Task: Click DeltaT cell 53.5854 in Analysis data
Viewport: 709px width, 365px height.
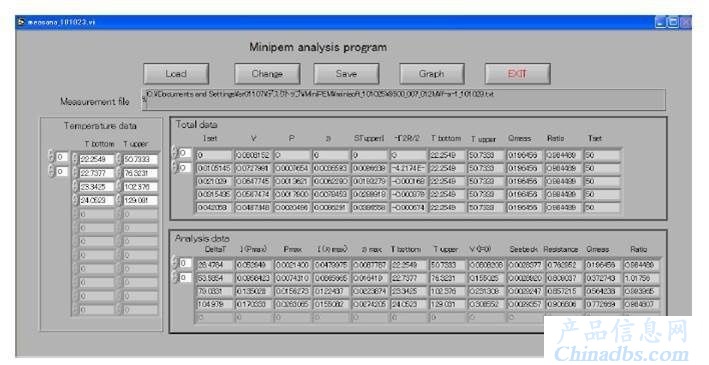Action: [215, 278]
